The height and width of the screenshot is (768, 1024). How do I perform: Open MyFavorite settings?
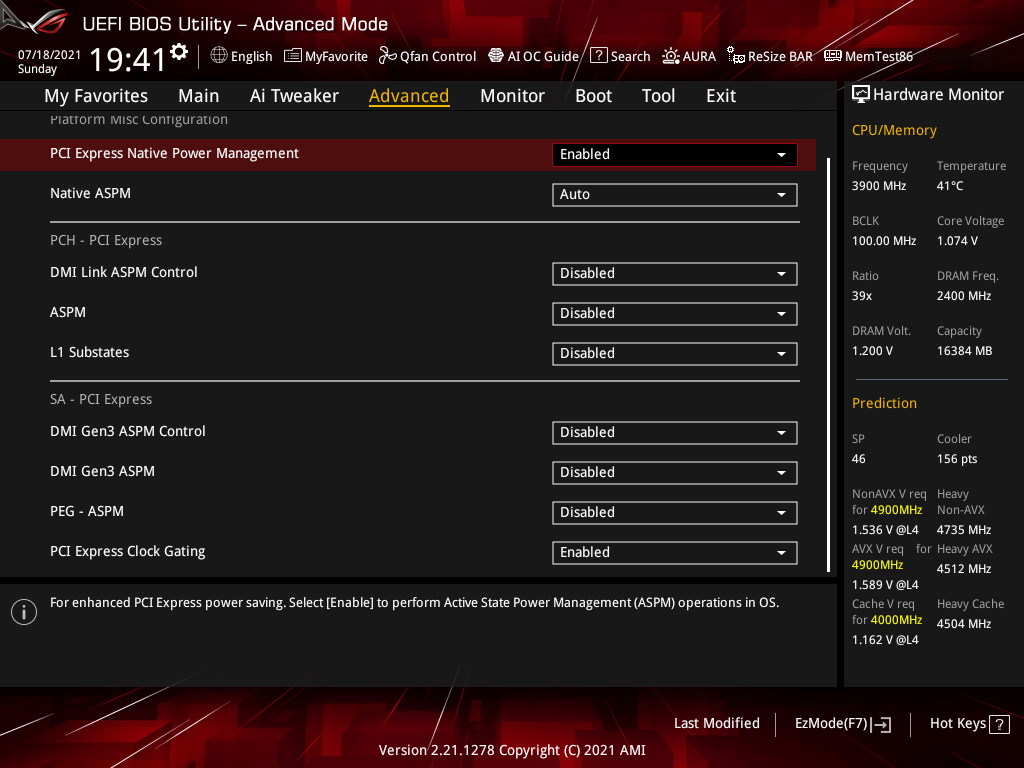pos(325,56)
